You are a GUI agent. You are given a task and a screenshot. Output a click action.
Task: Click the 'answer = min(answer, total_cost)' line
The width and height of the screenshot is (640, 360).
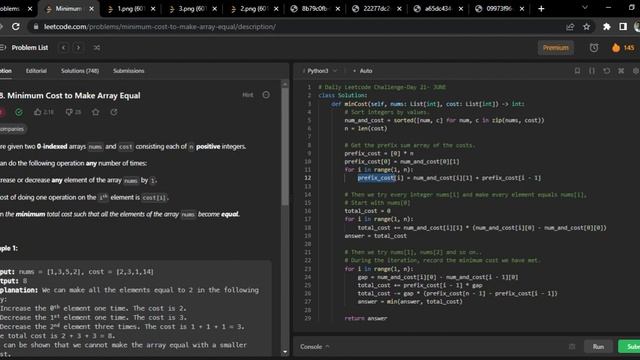[x=410, y=302]
